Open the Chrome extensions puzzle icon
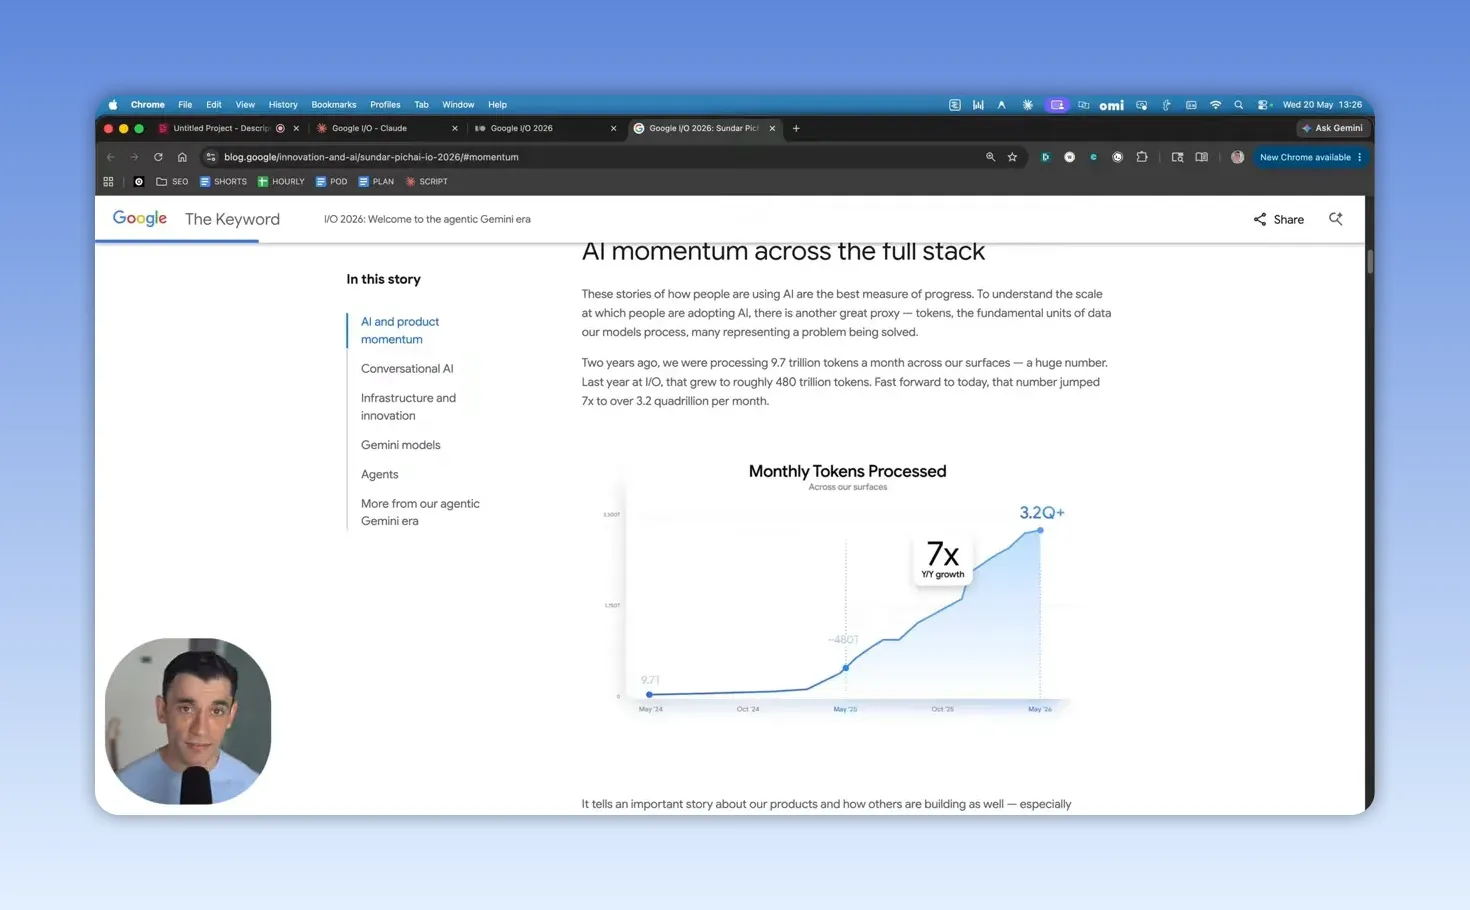This screenshot has height=910, width=1470. click(x=1142, y=157)
